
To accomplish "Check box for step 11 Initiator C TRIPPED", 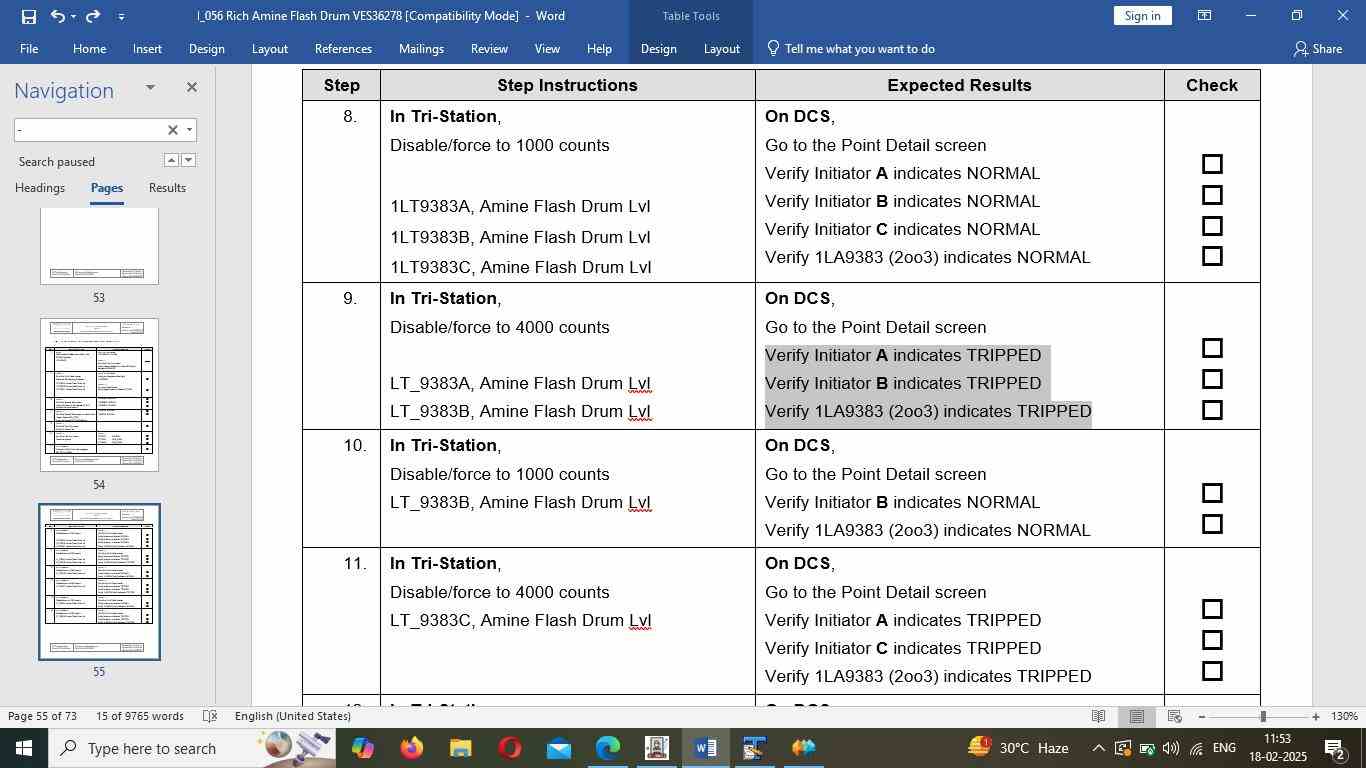I will click(x=1212, y=640).
